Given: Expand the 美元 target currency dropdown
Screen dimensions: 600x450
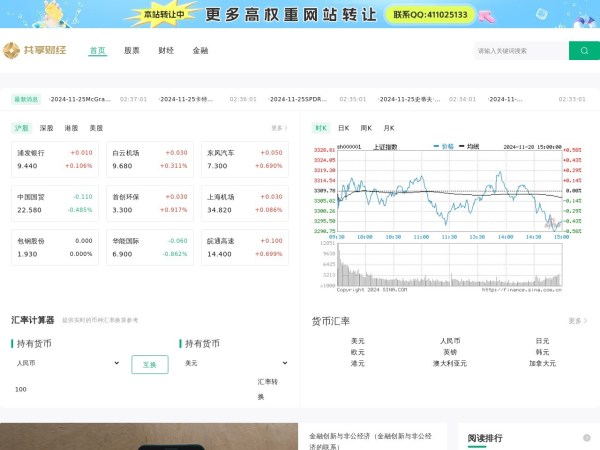Looking at the screenshot, I should point(235,363).
